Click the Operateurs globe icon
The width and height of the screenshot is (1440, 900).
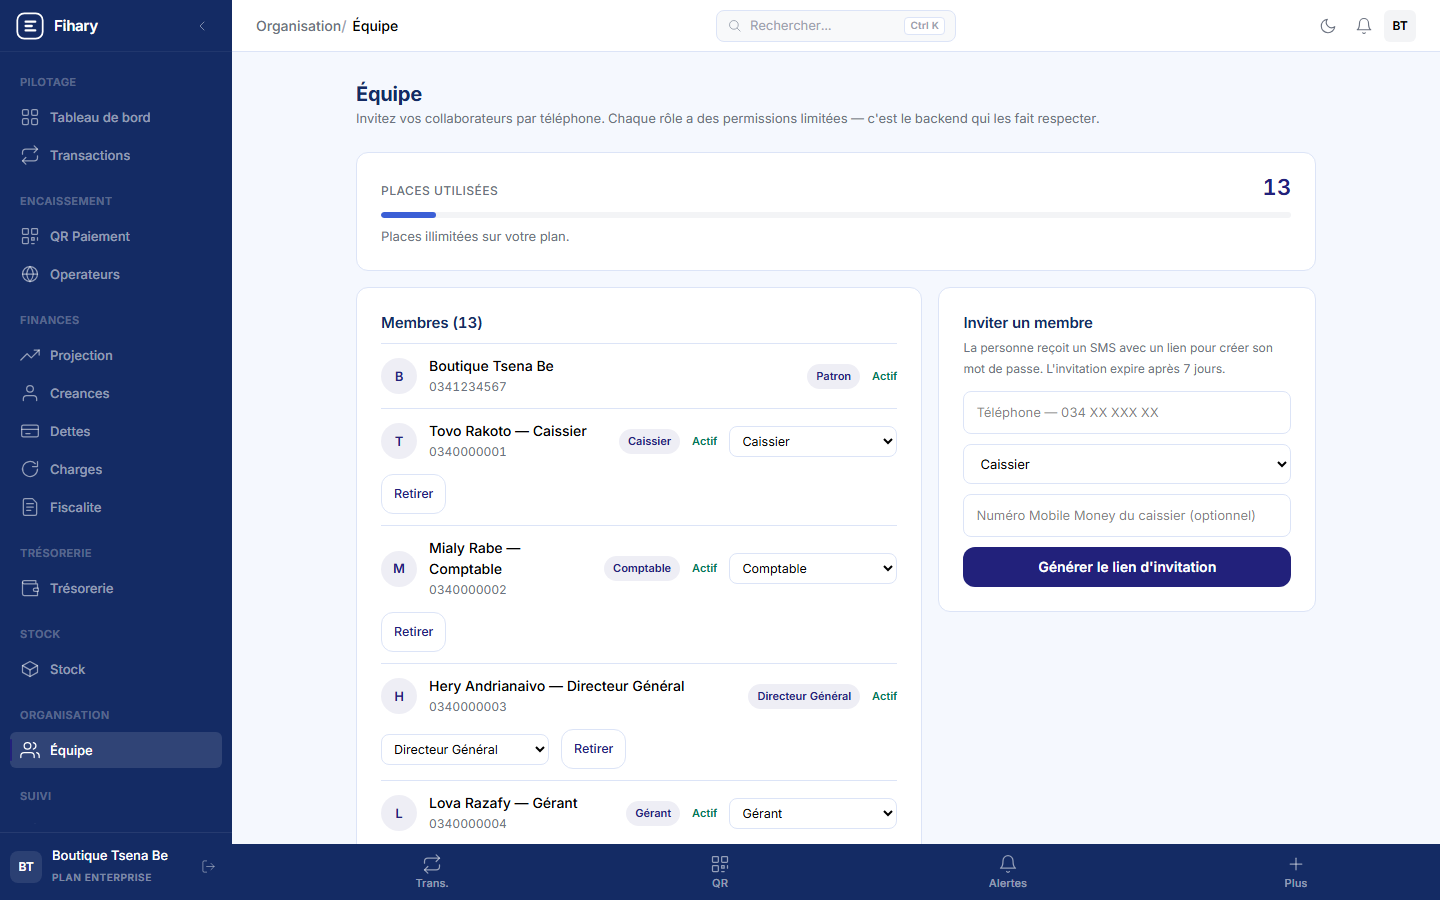tap(30, 274)
